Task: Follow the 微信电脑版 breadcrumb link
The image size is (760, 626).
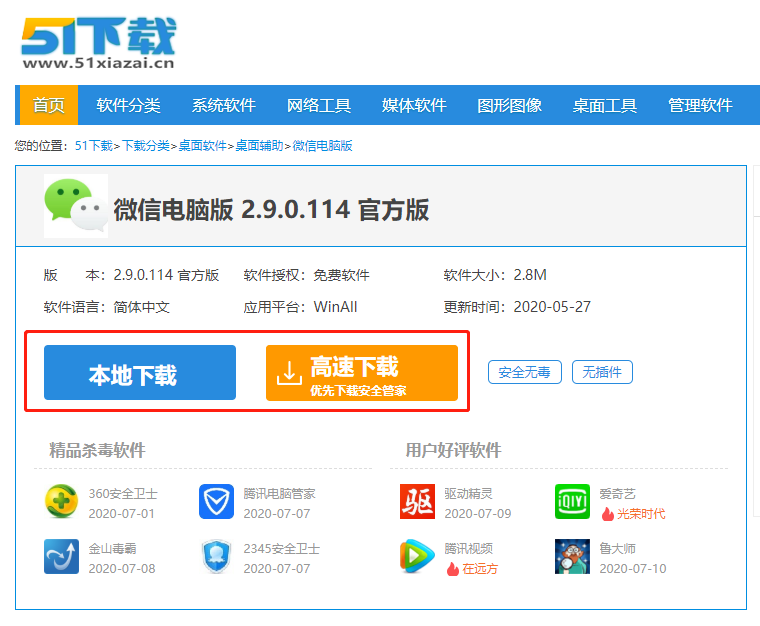Action: [x=322, y=146]
